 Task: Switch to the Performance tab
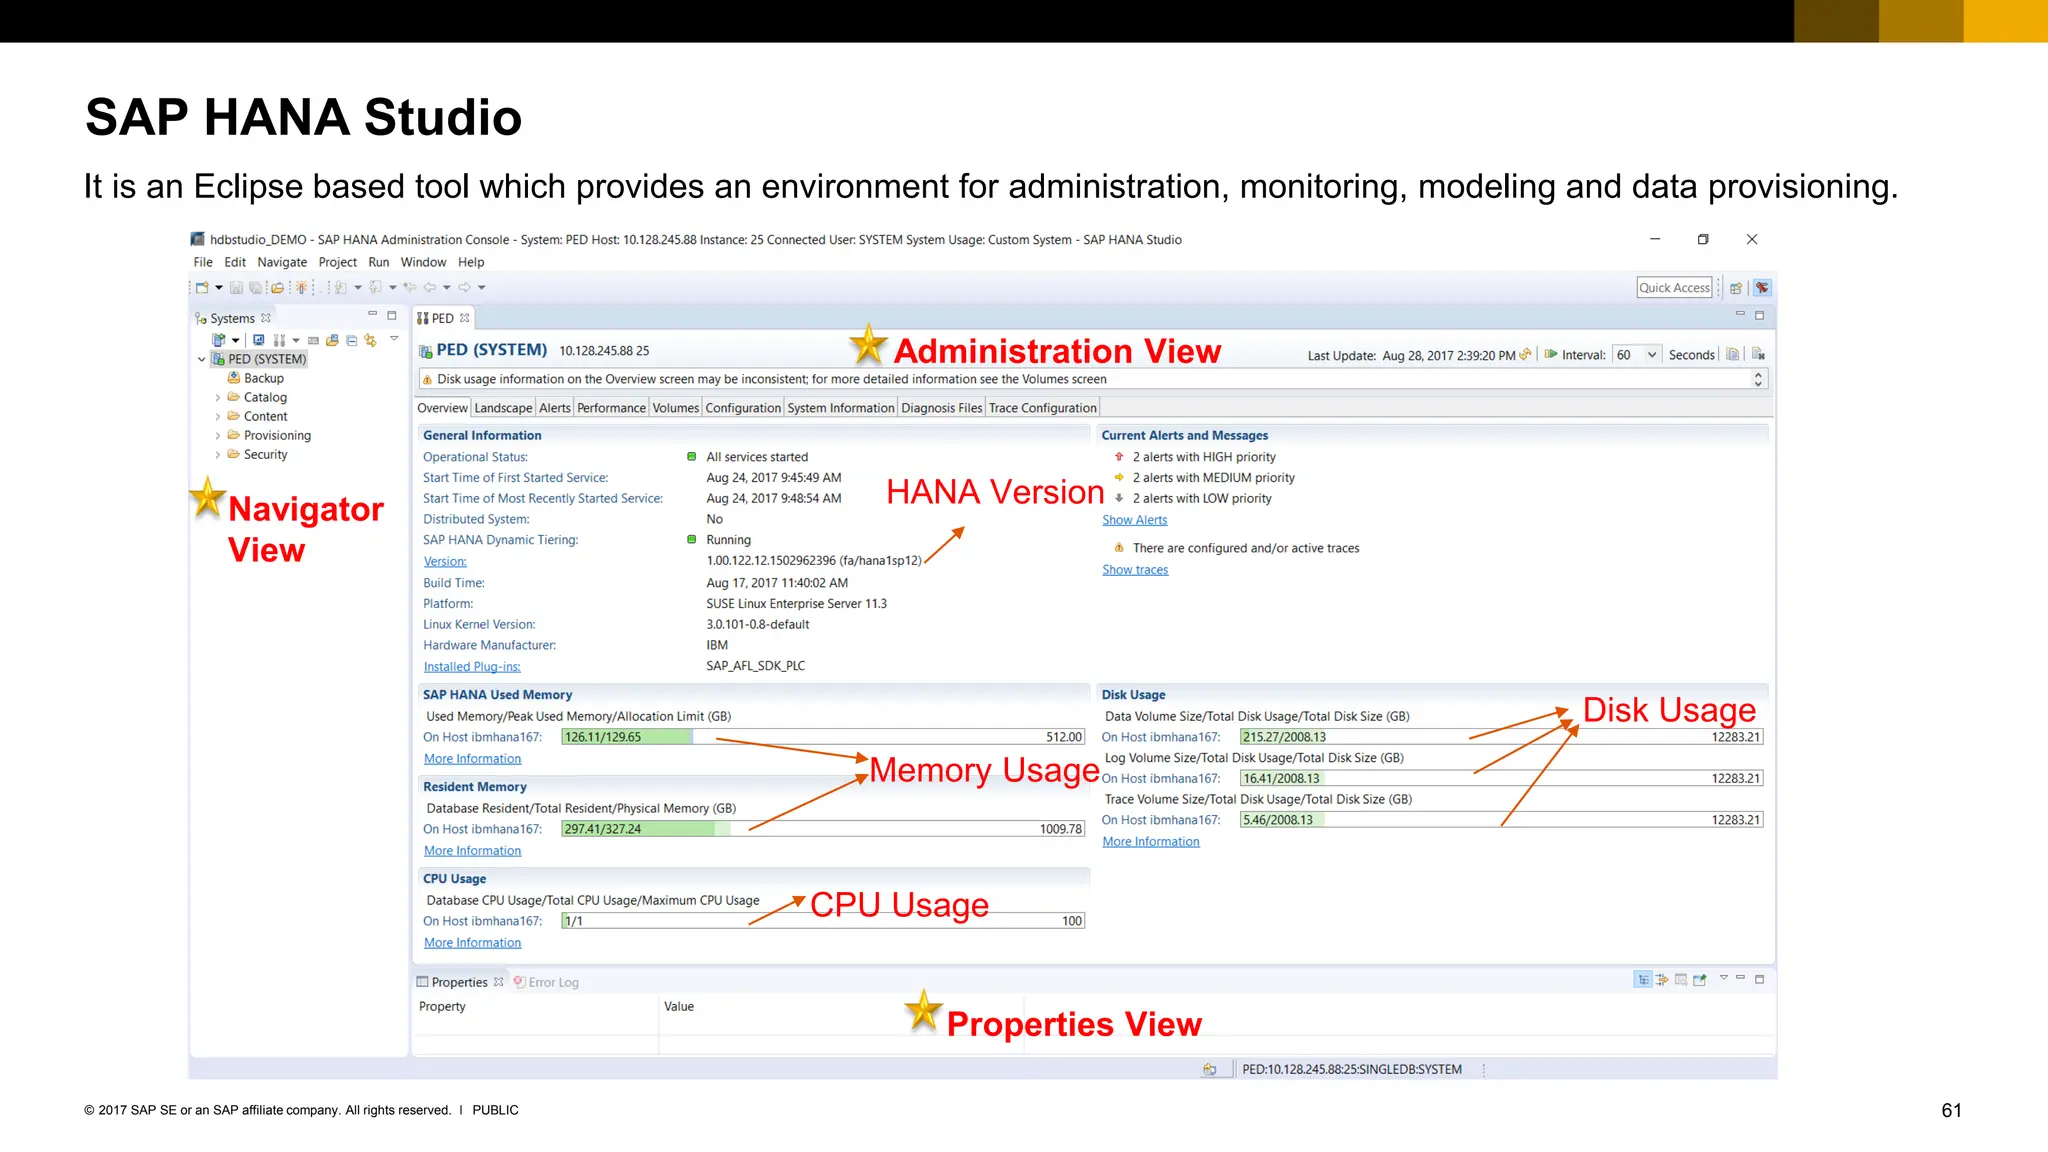pos(611,408)
